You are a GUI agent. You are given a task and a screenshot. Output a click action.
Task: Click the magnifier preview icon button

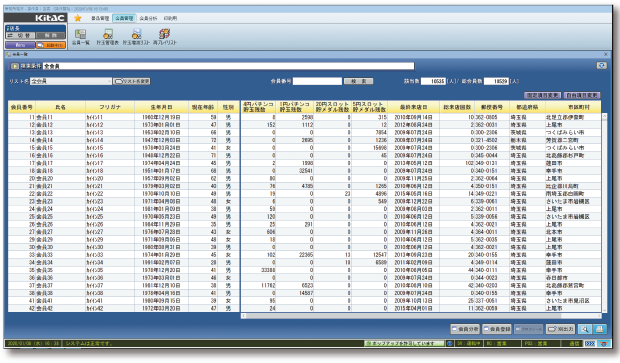coord(585,329)
